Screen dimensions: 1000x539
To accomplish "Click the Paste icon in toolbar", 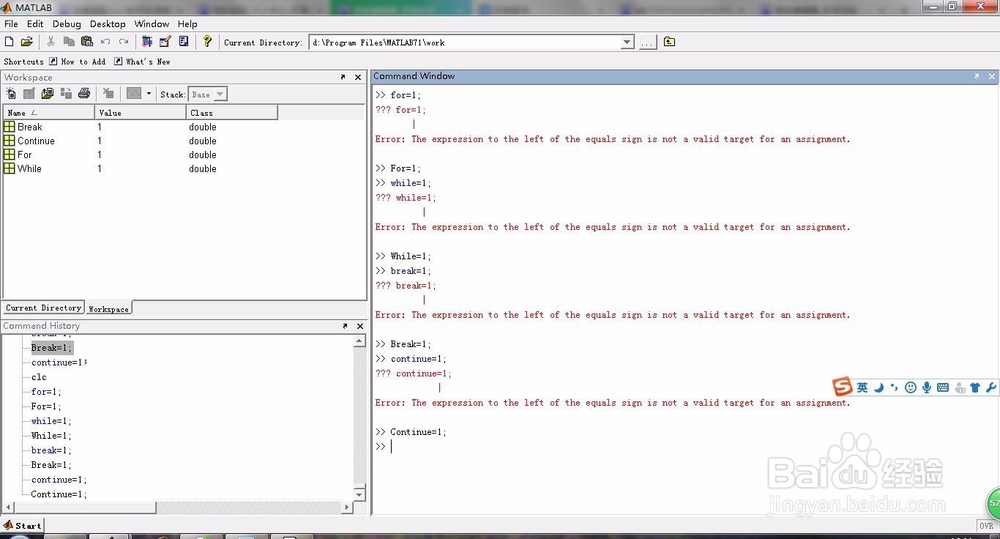I will (87, 41).
